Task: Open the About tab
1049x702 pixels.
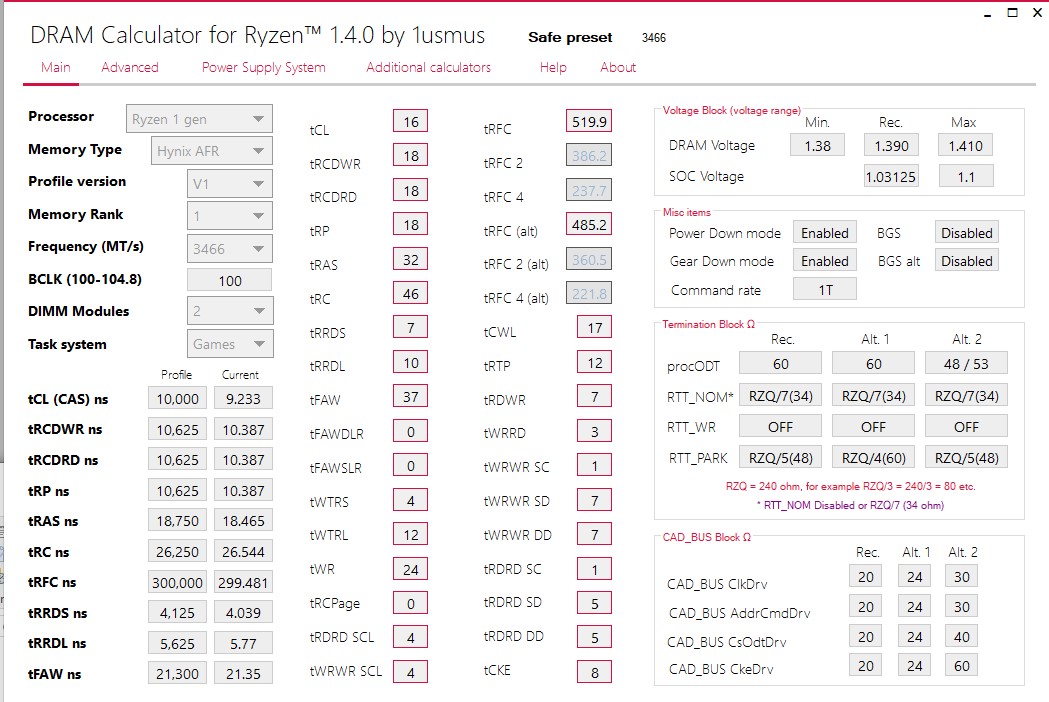Action: tap(618, 68)
